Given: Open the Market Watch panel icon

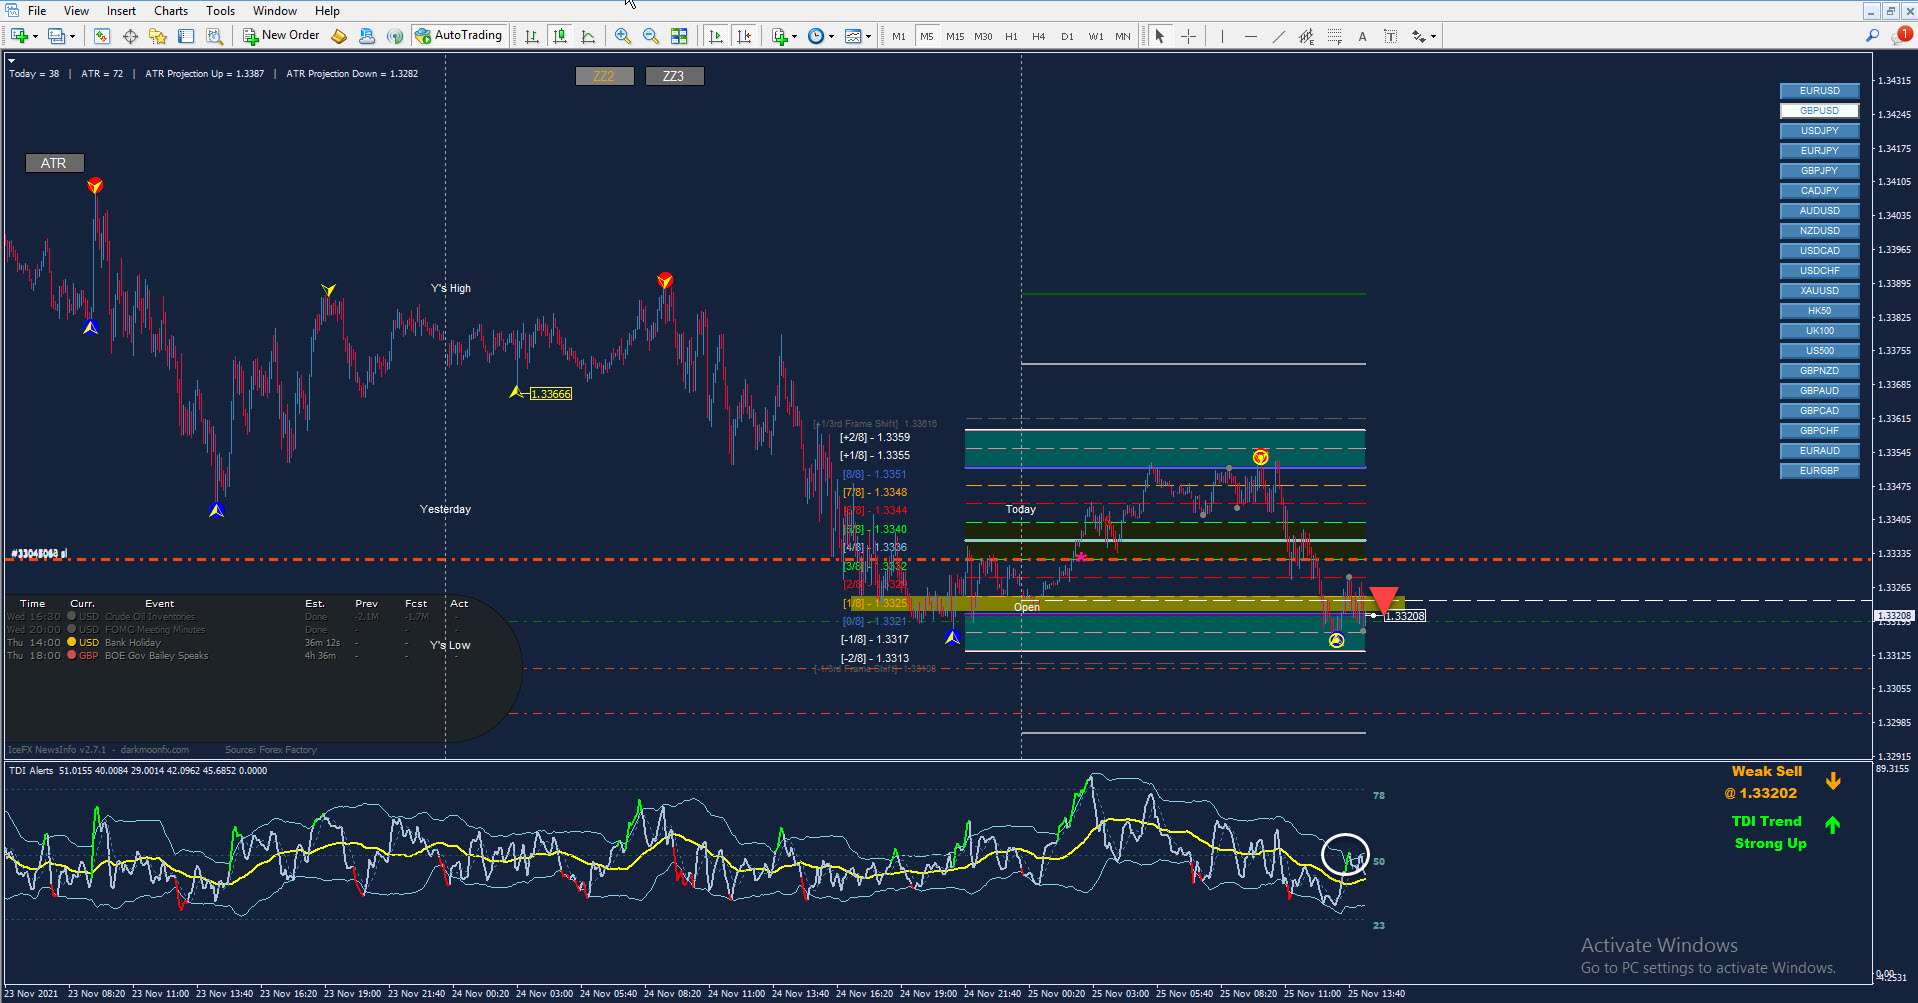Looking at the screenshot, I should point(101,36).
